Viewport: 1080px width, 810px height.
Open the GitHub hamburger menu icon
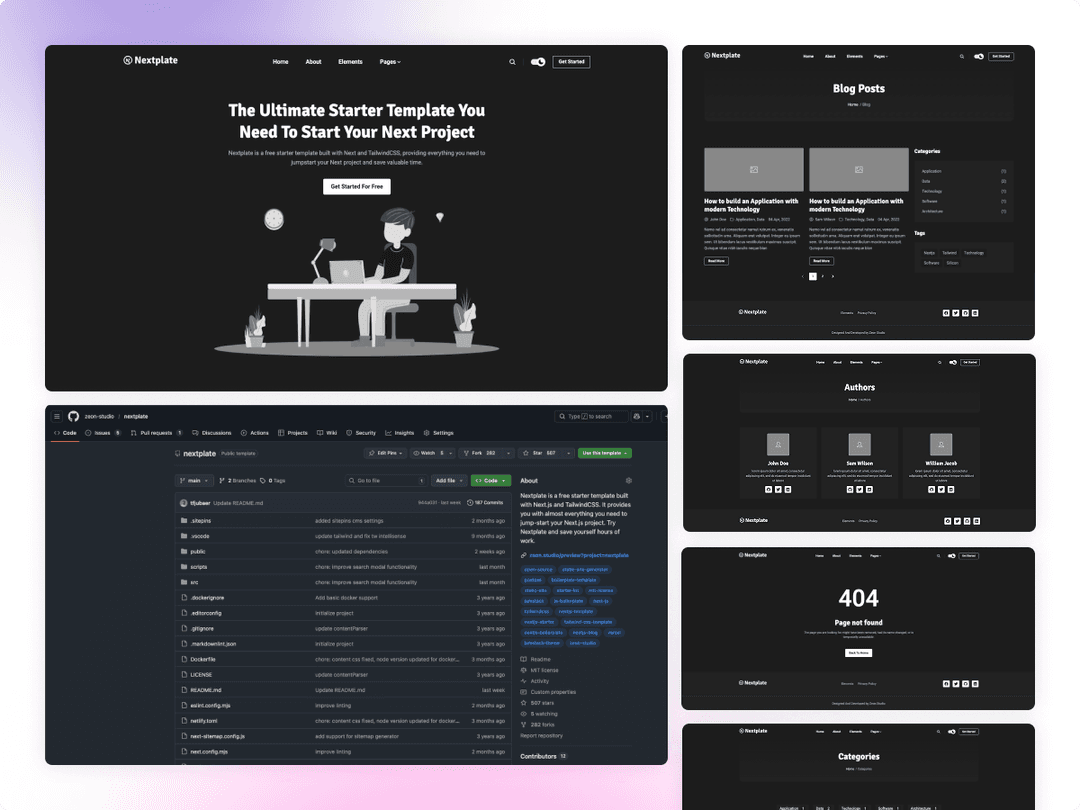(57, 416)
